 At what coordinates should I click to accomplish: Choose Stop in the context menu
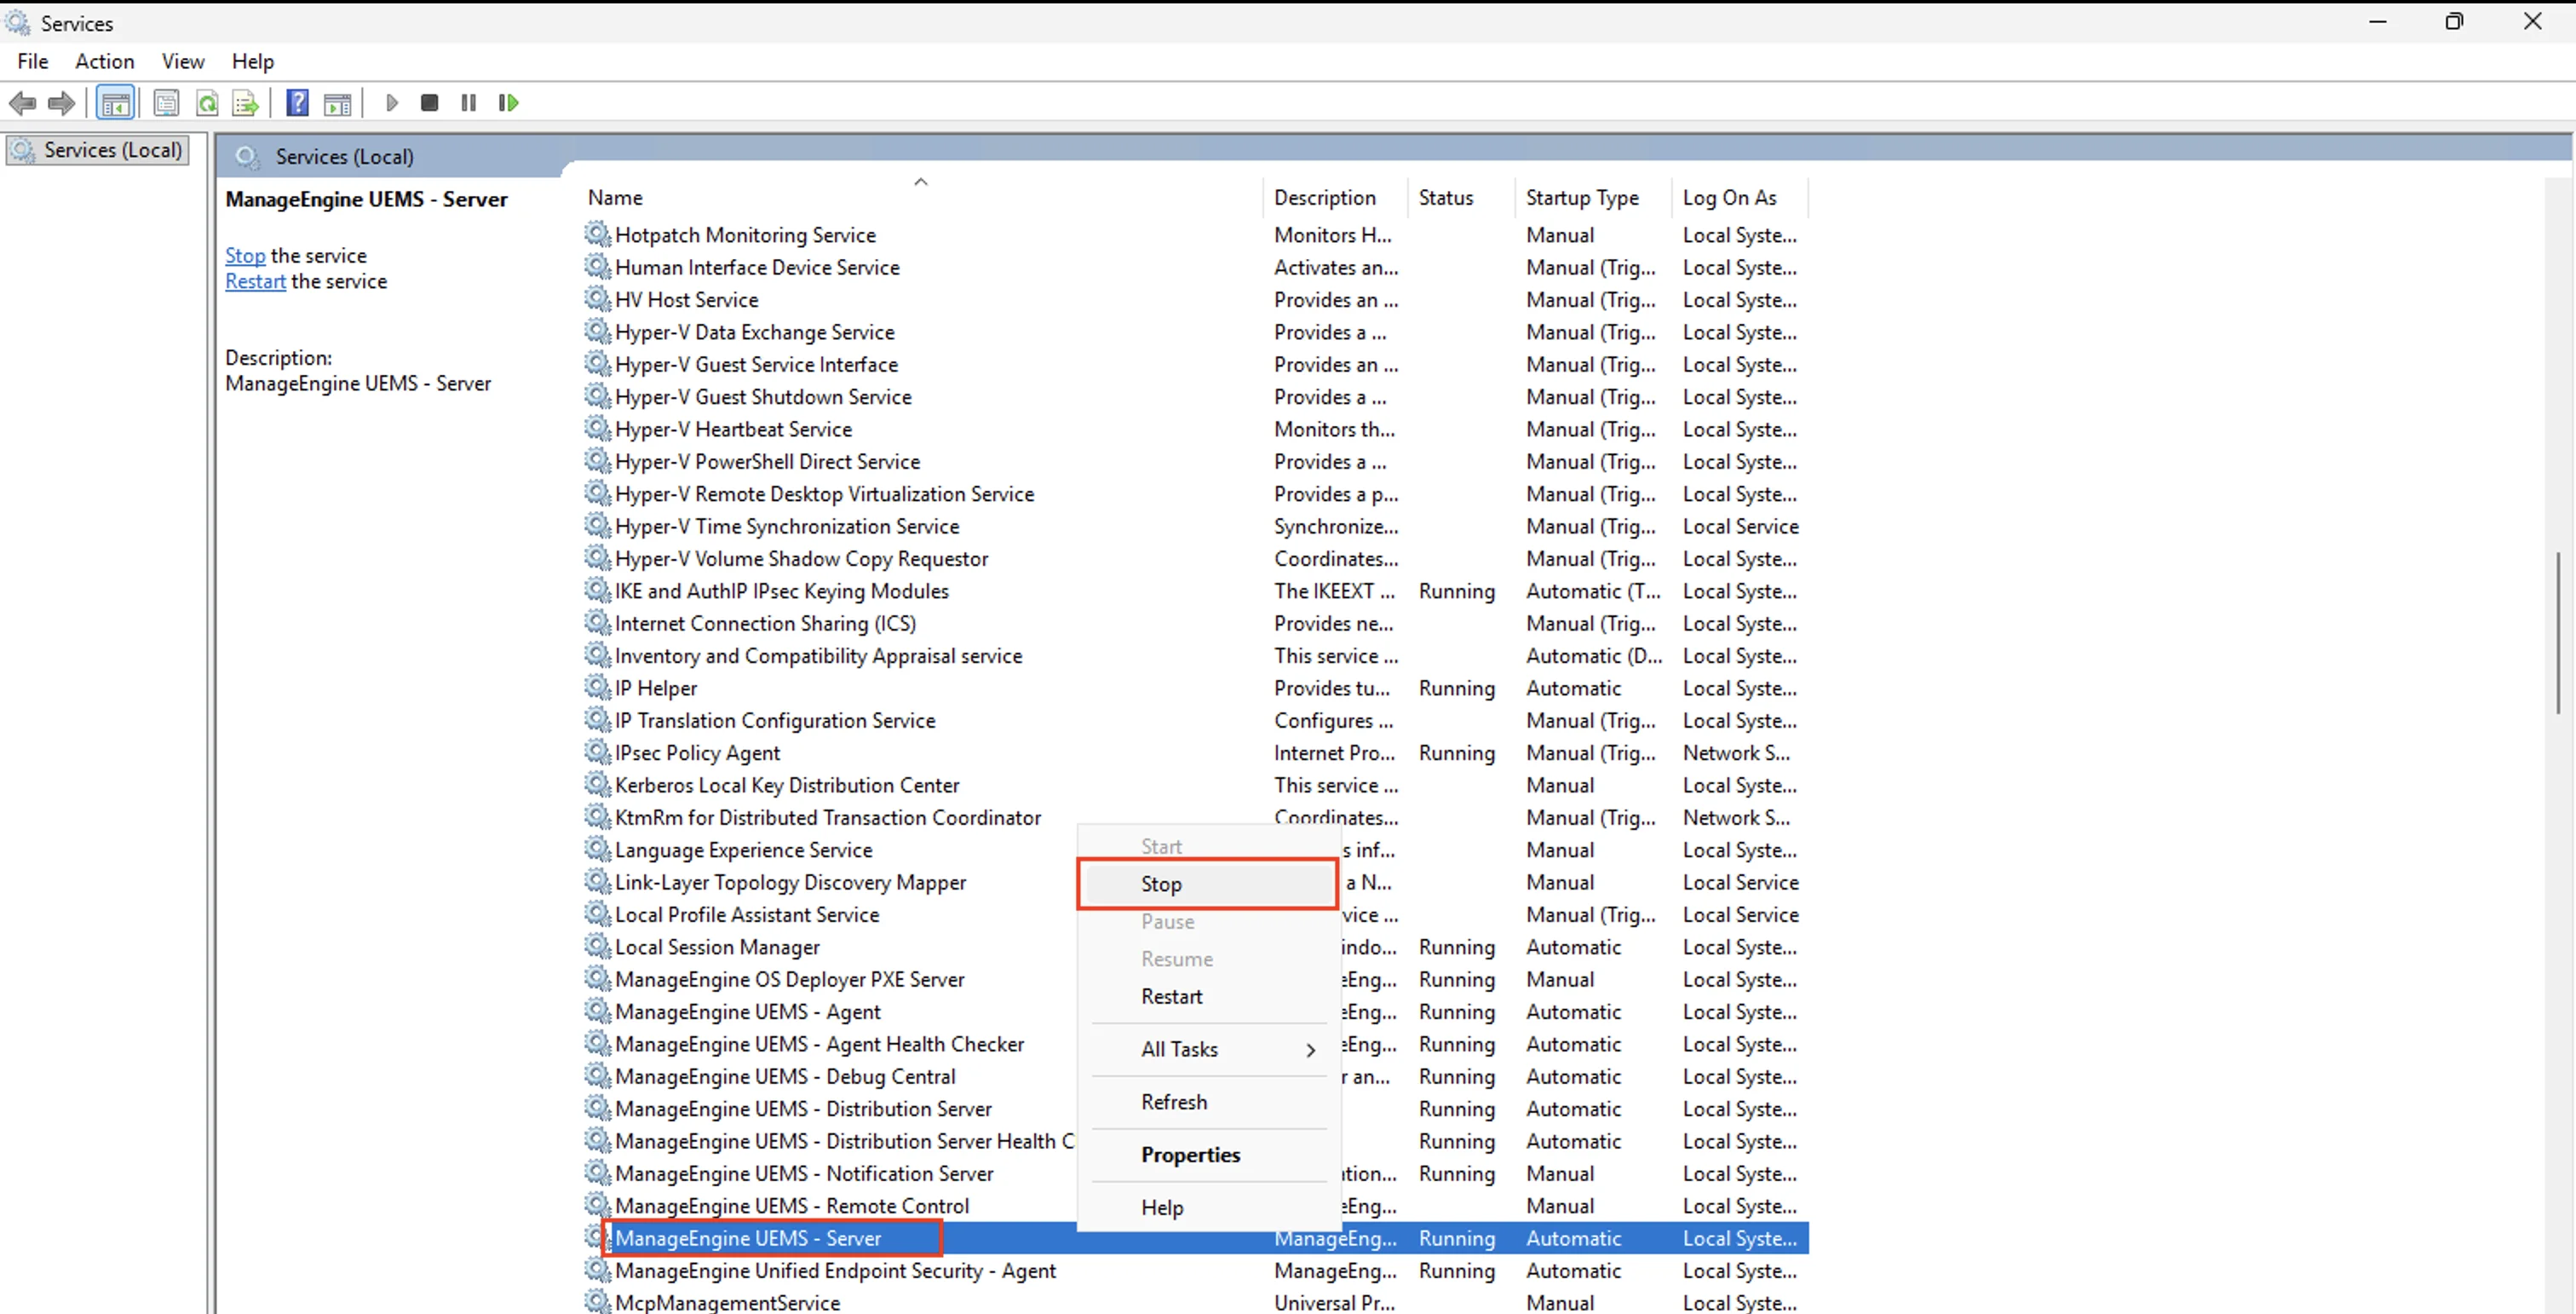pyautogui.click(x=1208, y=884)
